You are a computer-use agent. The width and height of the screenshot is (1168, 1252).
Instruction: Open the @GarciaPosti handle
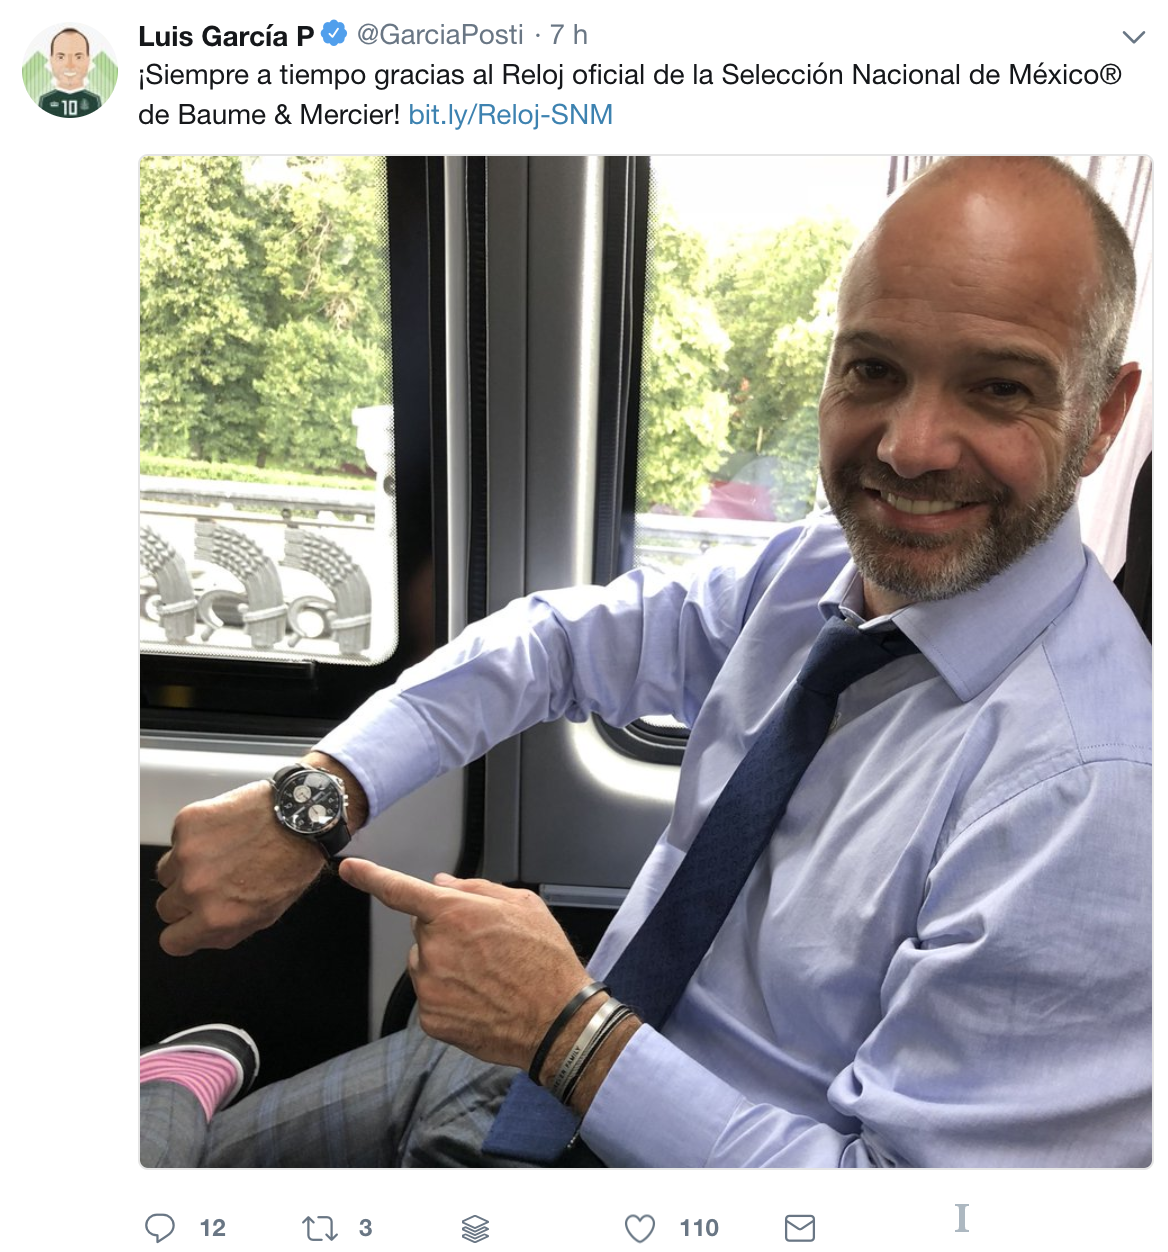[440, 35]
